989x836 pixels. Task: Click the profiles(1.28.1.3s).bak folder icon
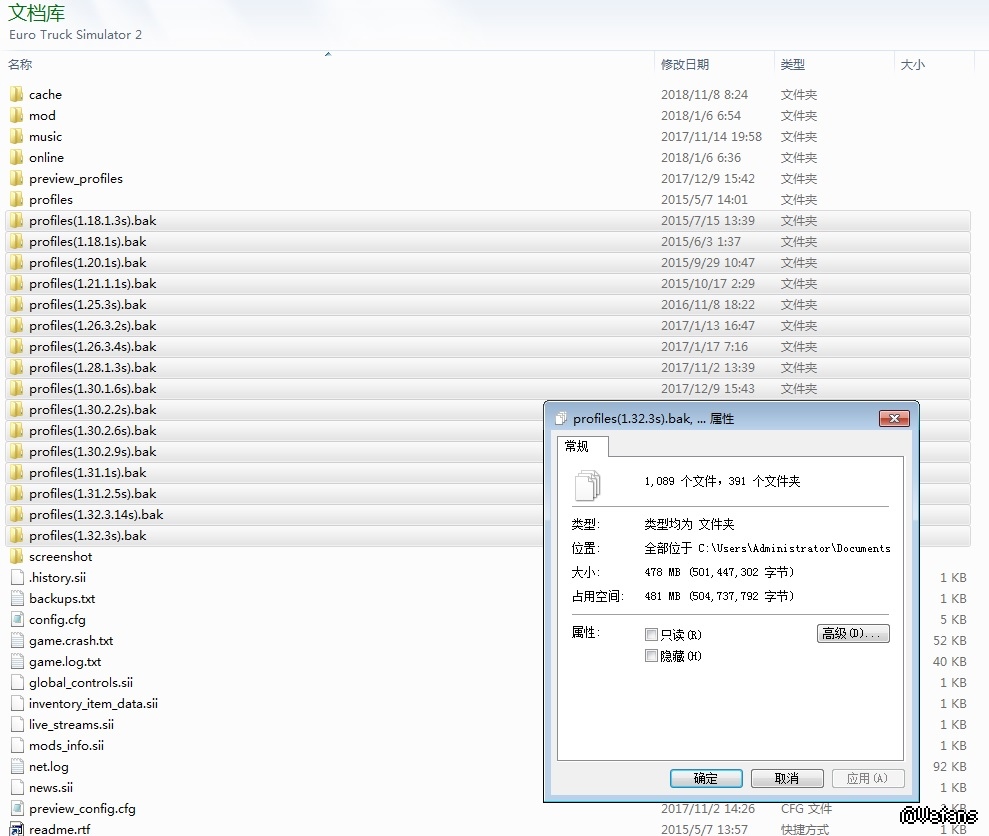pyautogui.click(x=16, y=368)
